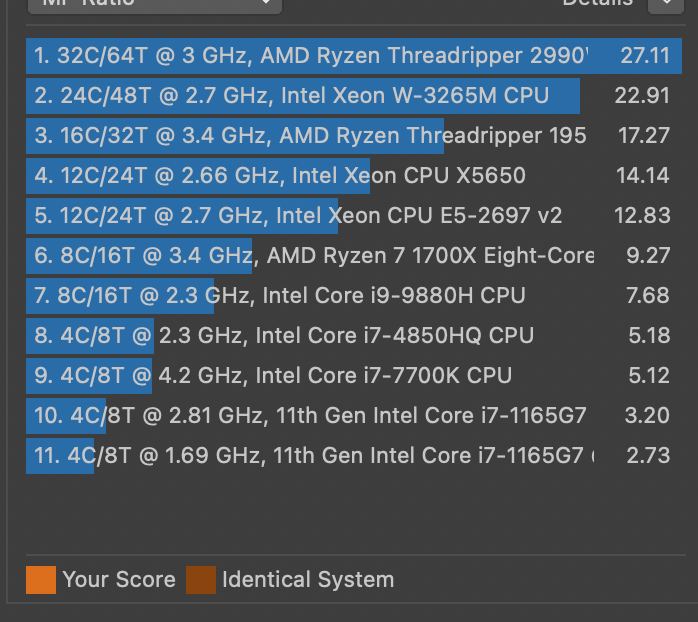Click the 12.83 score value
Screen dimensions: 698x622
coord(642,215)
